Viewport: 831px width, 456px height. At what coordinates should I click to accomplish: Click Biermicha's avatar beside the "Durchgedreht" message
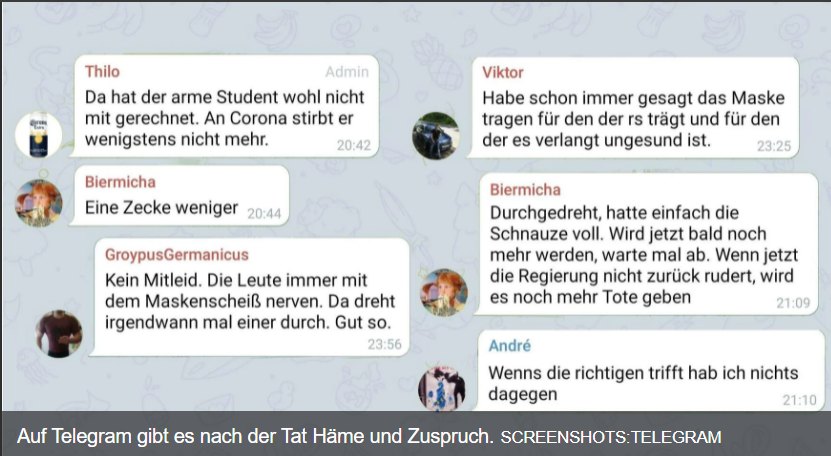(x=444, y=293)
